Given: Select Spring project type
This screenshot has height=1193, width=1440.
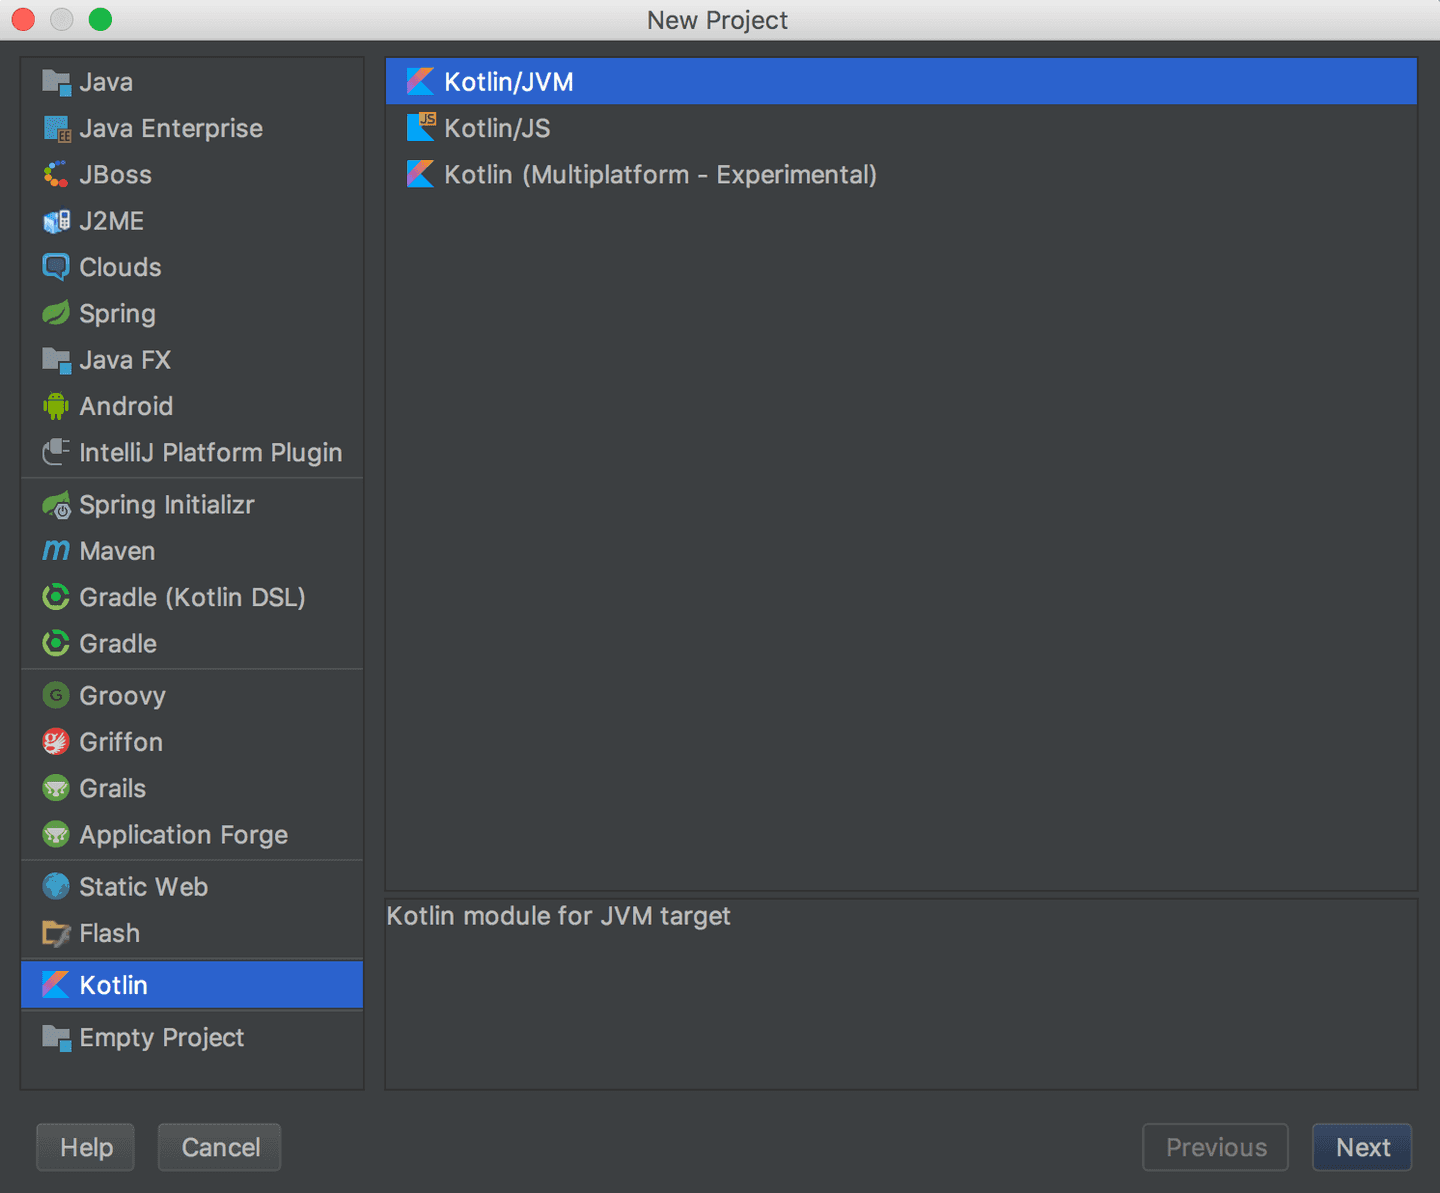Looking at the screenshot, I should [x=118, y=314].
